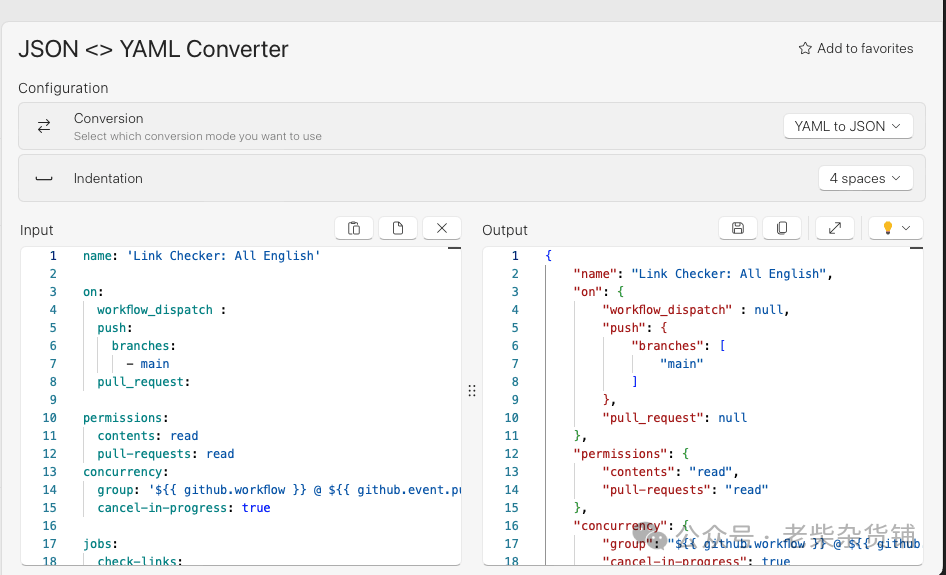
Task: Save the Output to a file
Action: click(x=738, y=228)
